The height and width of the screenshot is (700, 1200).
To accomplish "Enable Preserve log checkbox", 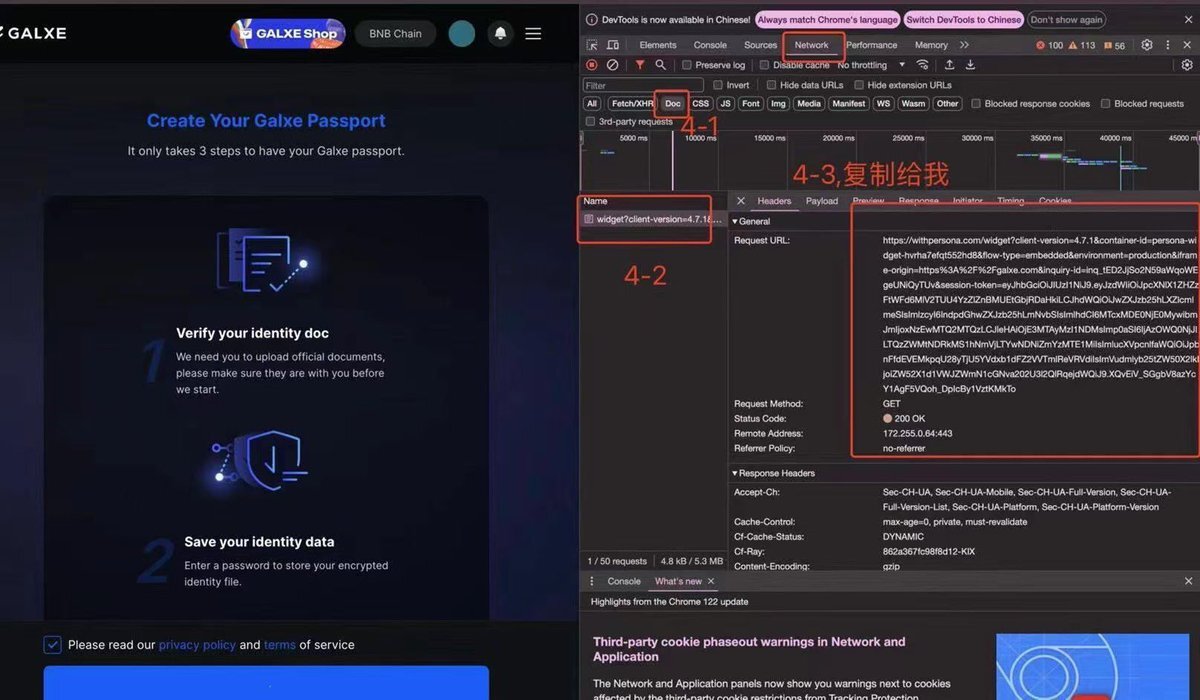I will click(686, 65).
